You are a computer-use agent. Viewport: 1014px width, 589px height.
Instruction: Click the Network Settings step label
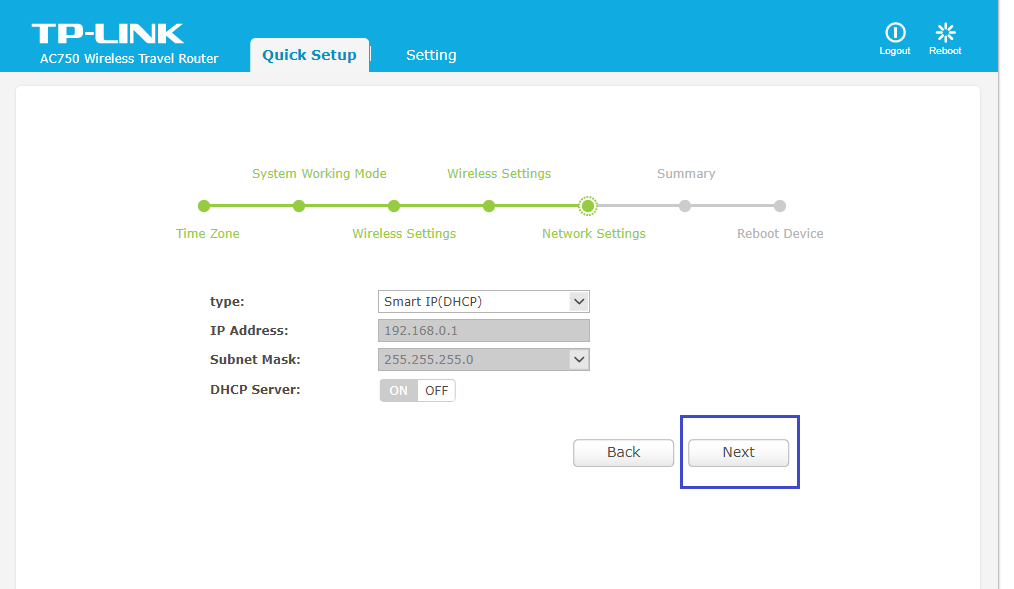[594, 234]
